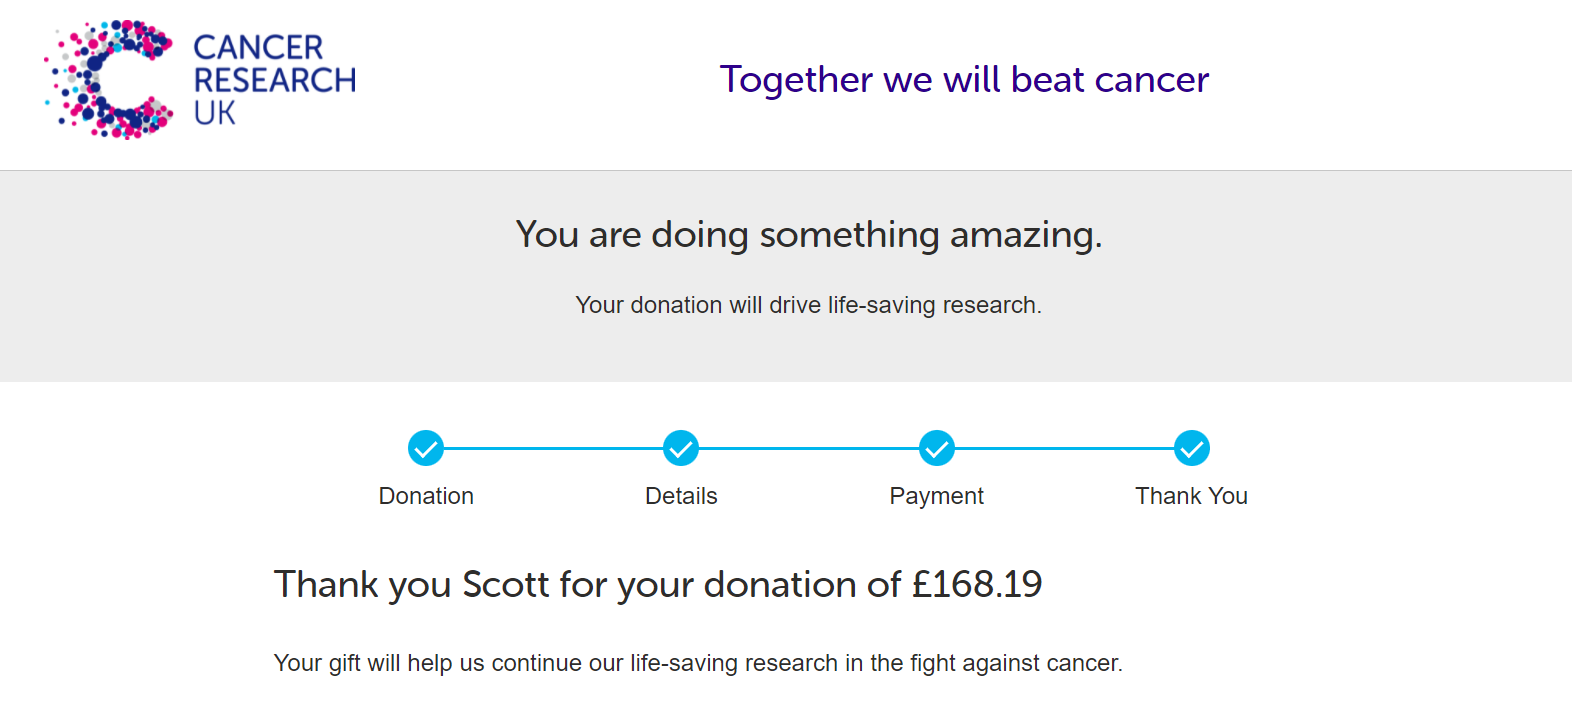
Task: Click the £168.19 donation amount
Action: pos(977,584)
